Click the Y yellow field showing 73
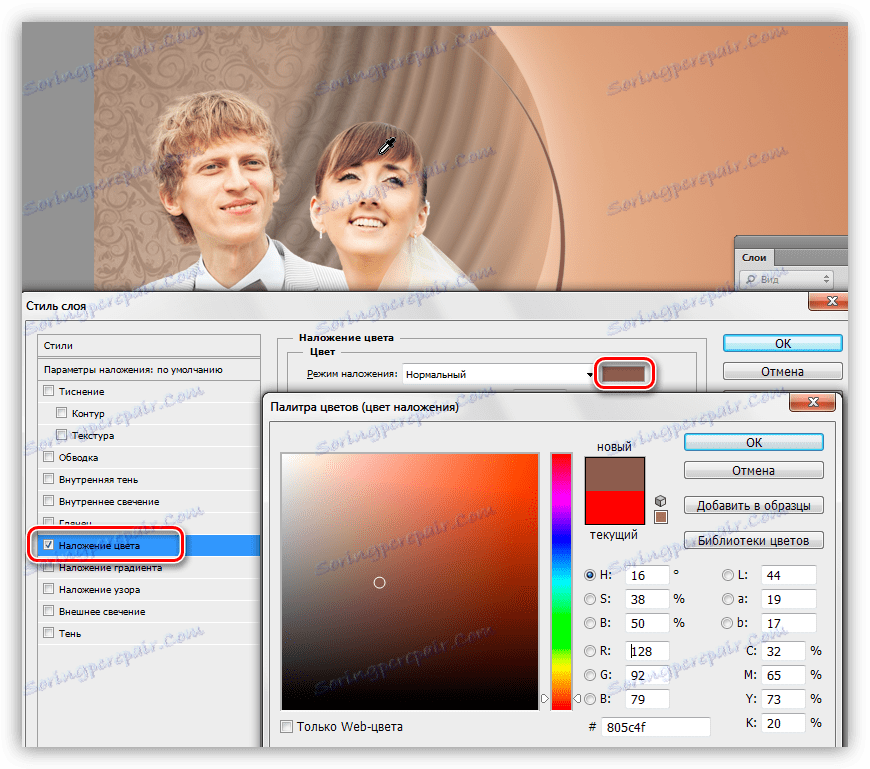 coord(783,699)
